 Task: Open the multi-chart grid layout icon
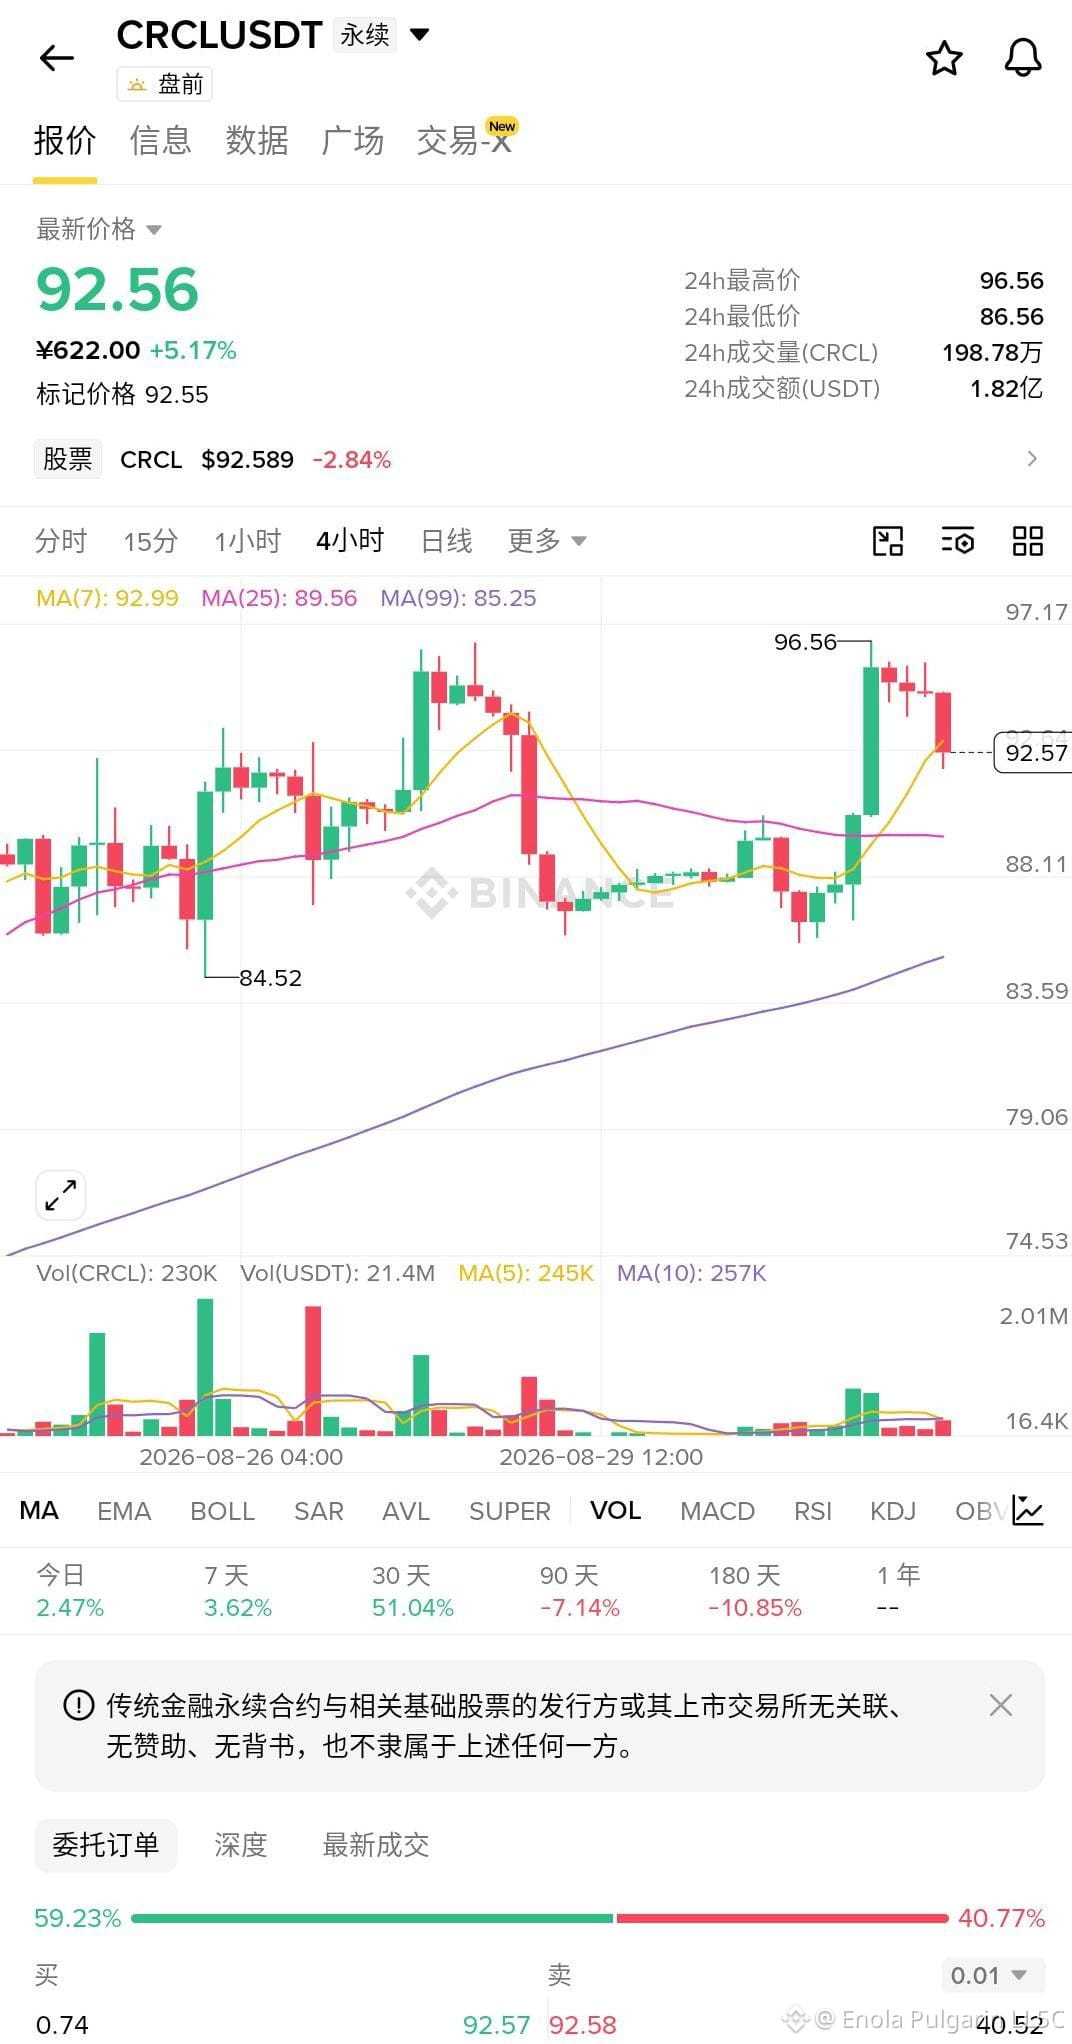coord(1028,541)
